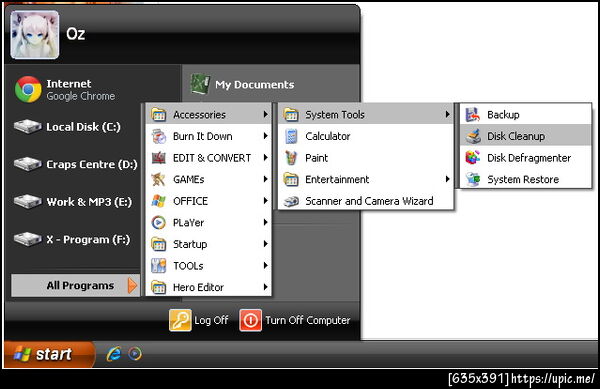Image resolution: width=600 pixels, height=389 pixels.
Task: Expand the TOOLs submenu arrow
Action: (265, 265)
